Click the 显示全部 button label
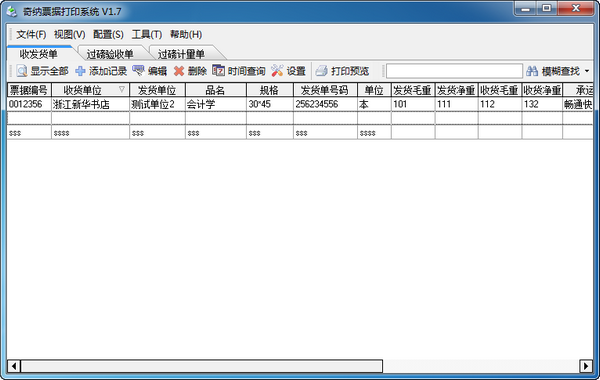600x380 pixels. [x=49, y=71]
